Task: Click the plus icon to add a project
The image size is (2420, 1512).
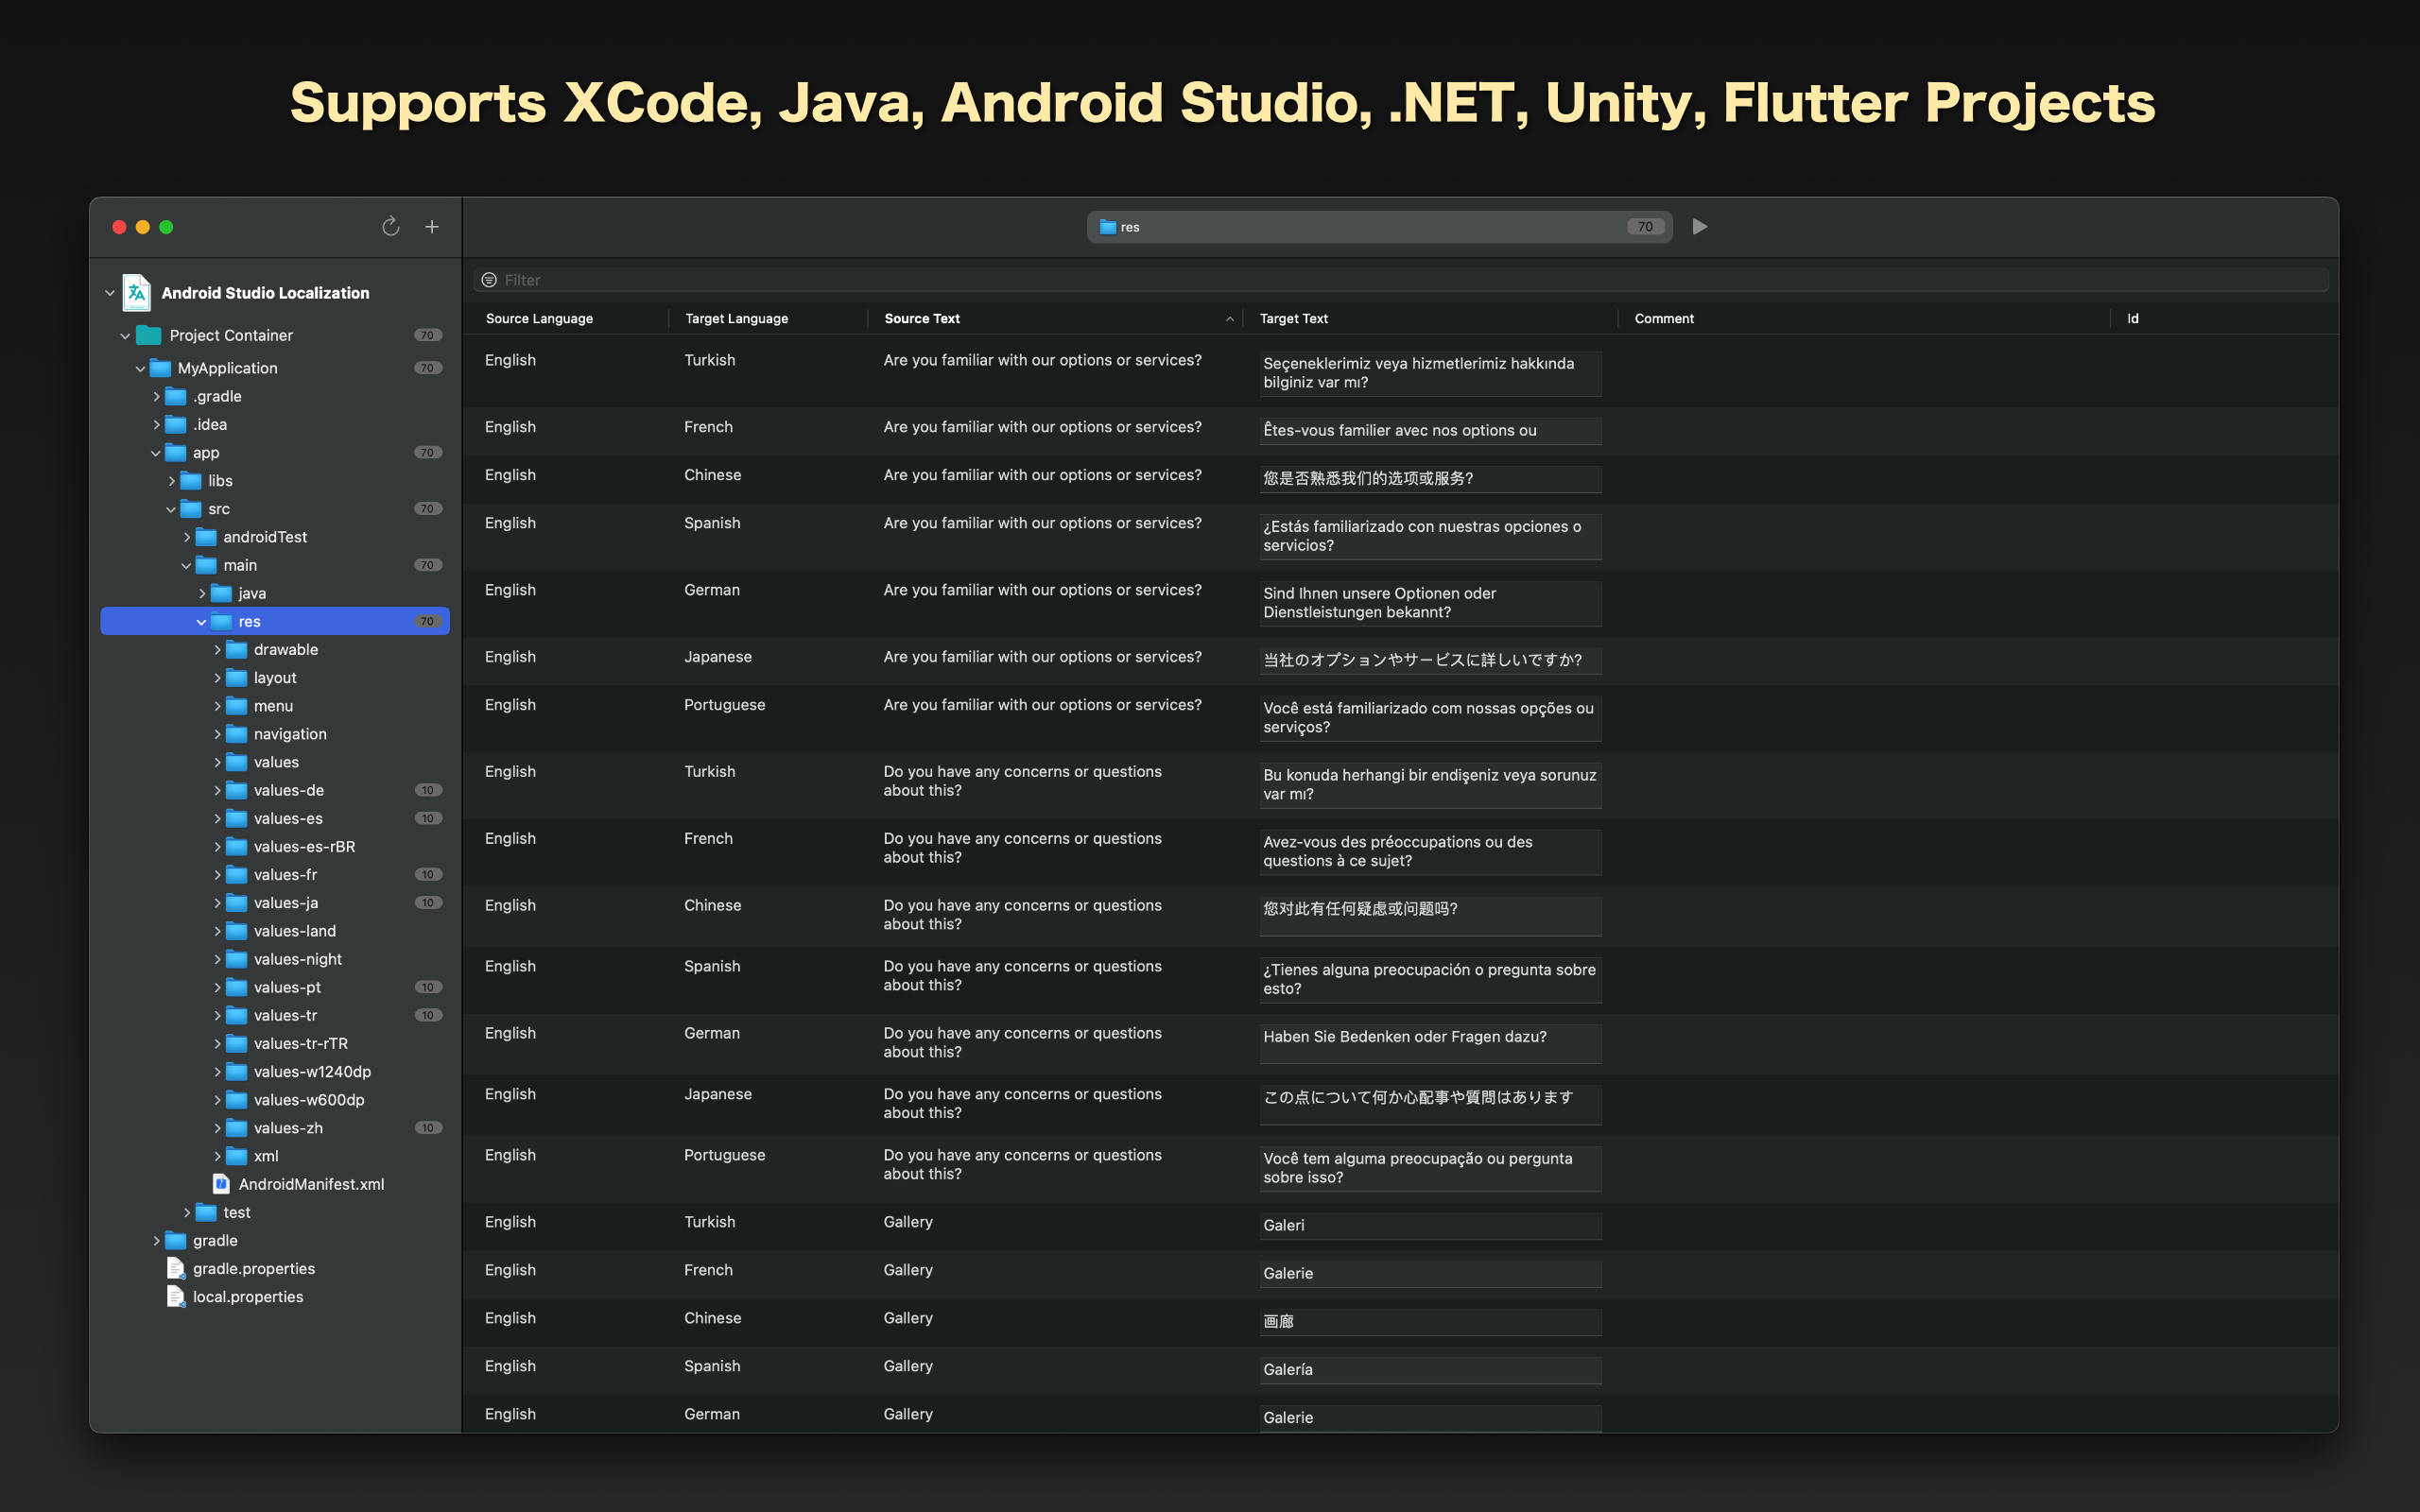Action: [432, 227]
